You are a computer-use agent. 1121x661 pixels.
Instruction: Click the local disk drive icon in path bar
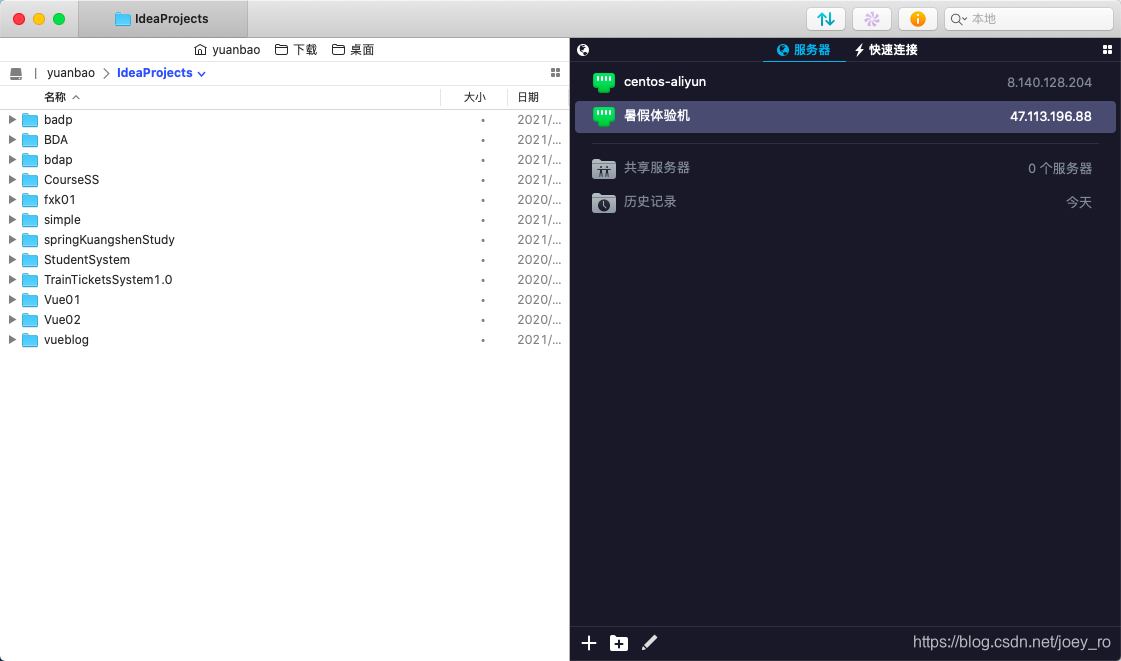pos(16,73)
